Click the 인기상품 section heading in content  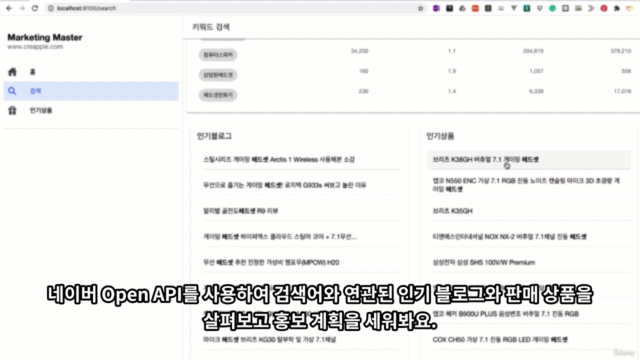pyautogui.click(x=440, y=136)
